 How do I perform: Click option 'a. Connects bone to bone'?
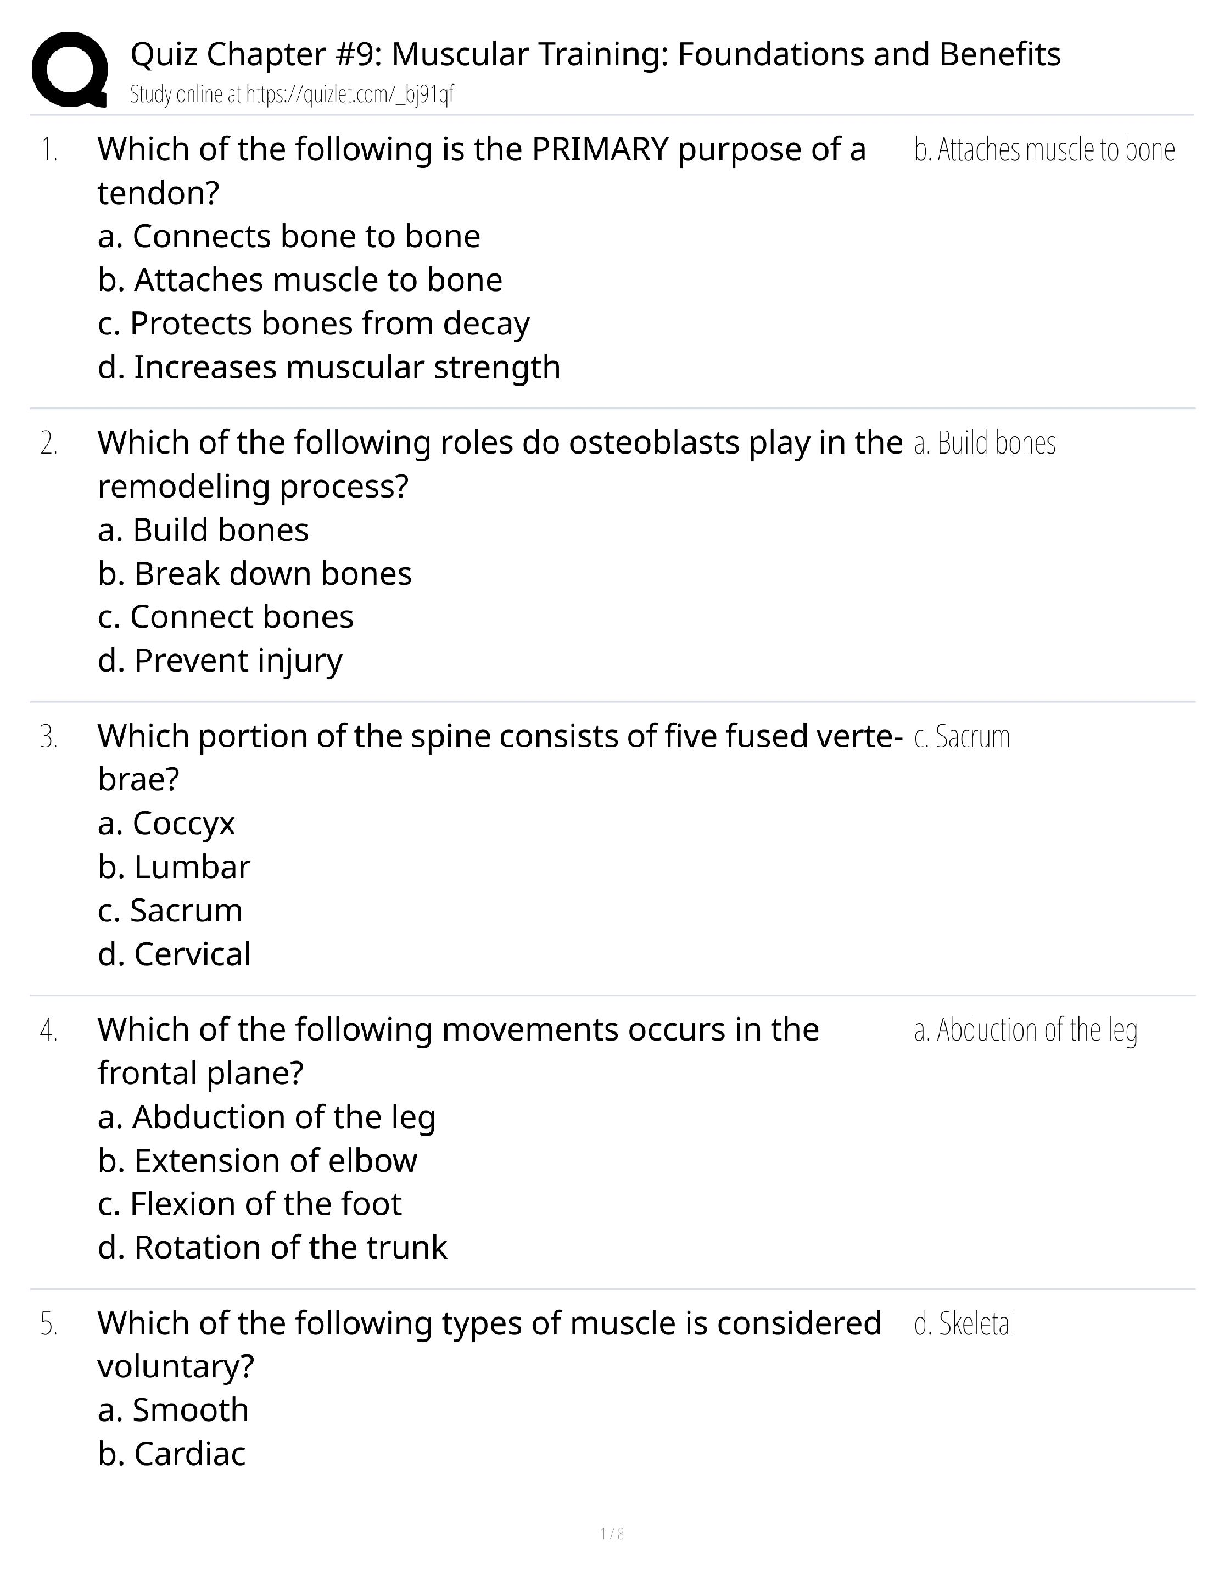289,236
